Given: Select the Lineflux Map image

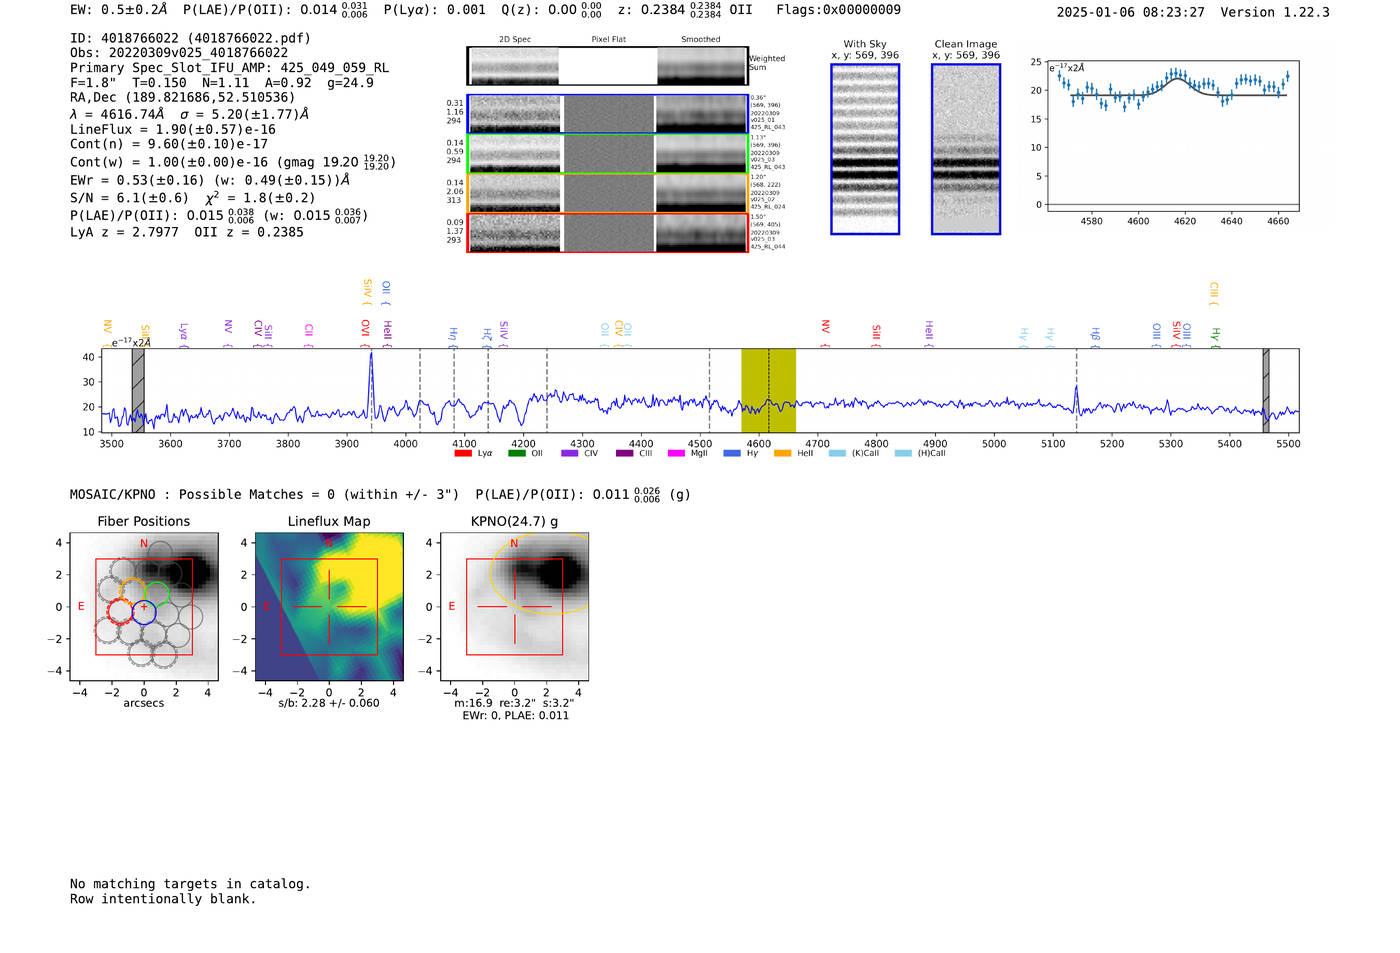Looking at the screenshot, I should pos(329,606).
